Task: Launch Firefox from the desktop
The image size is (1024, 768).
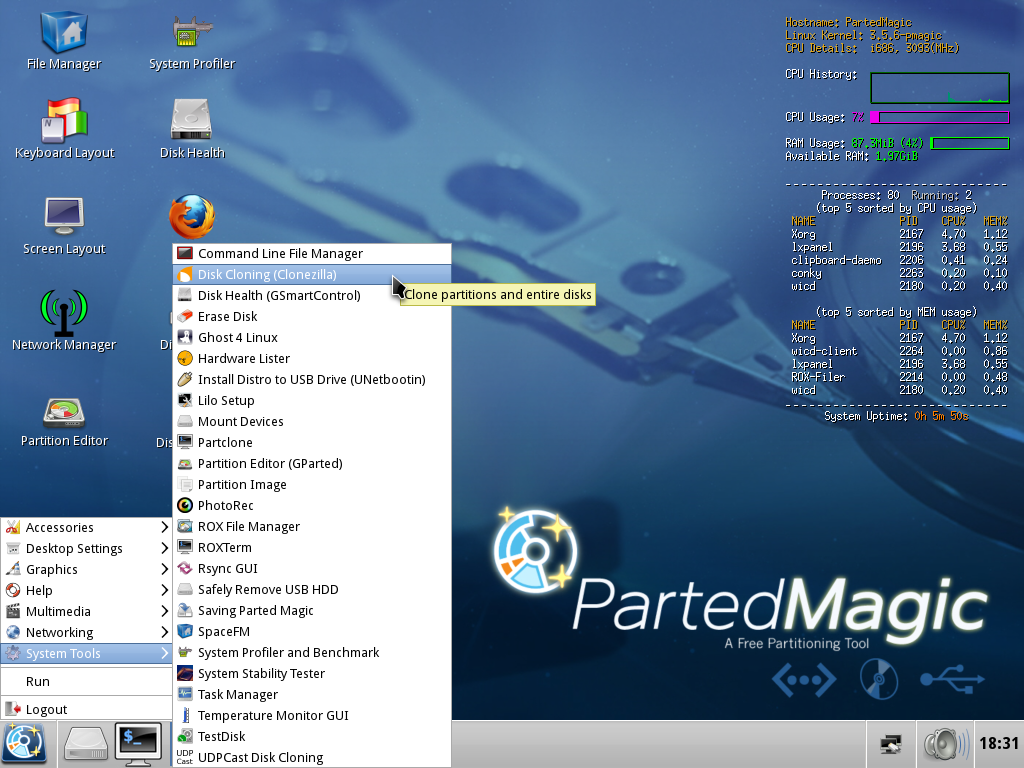Action: point(192,217)
